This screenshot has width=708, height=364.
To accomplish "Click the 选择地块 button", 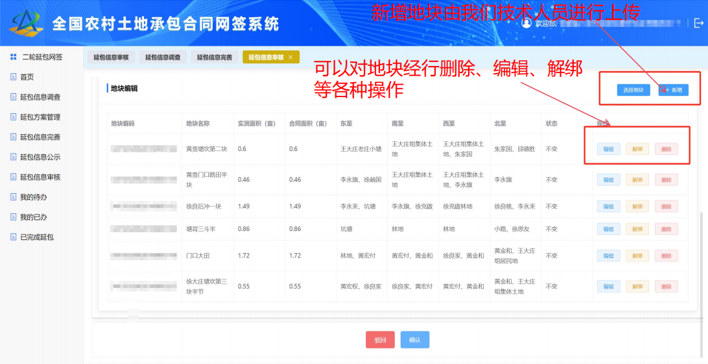I will click(633, 90).
